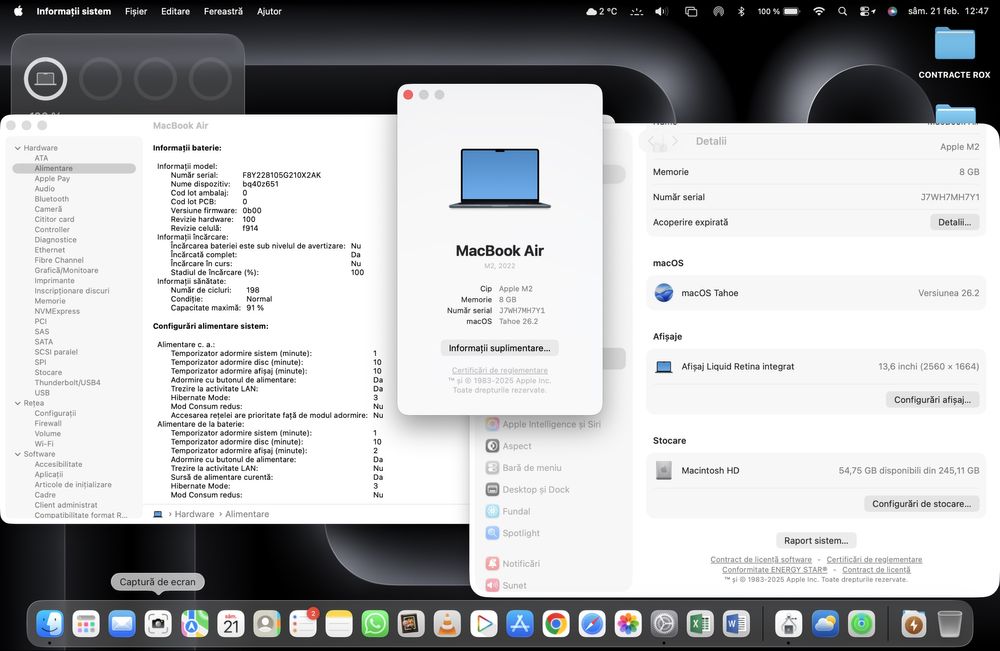Open the Informații sistem menu

point(73,11)
